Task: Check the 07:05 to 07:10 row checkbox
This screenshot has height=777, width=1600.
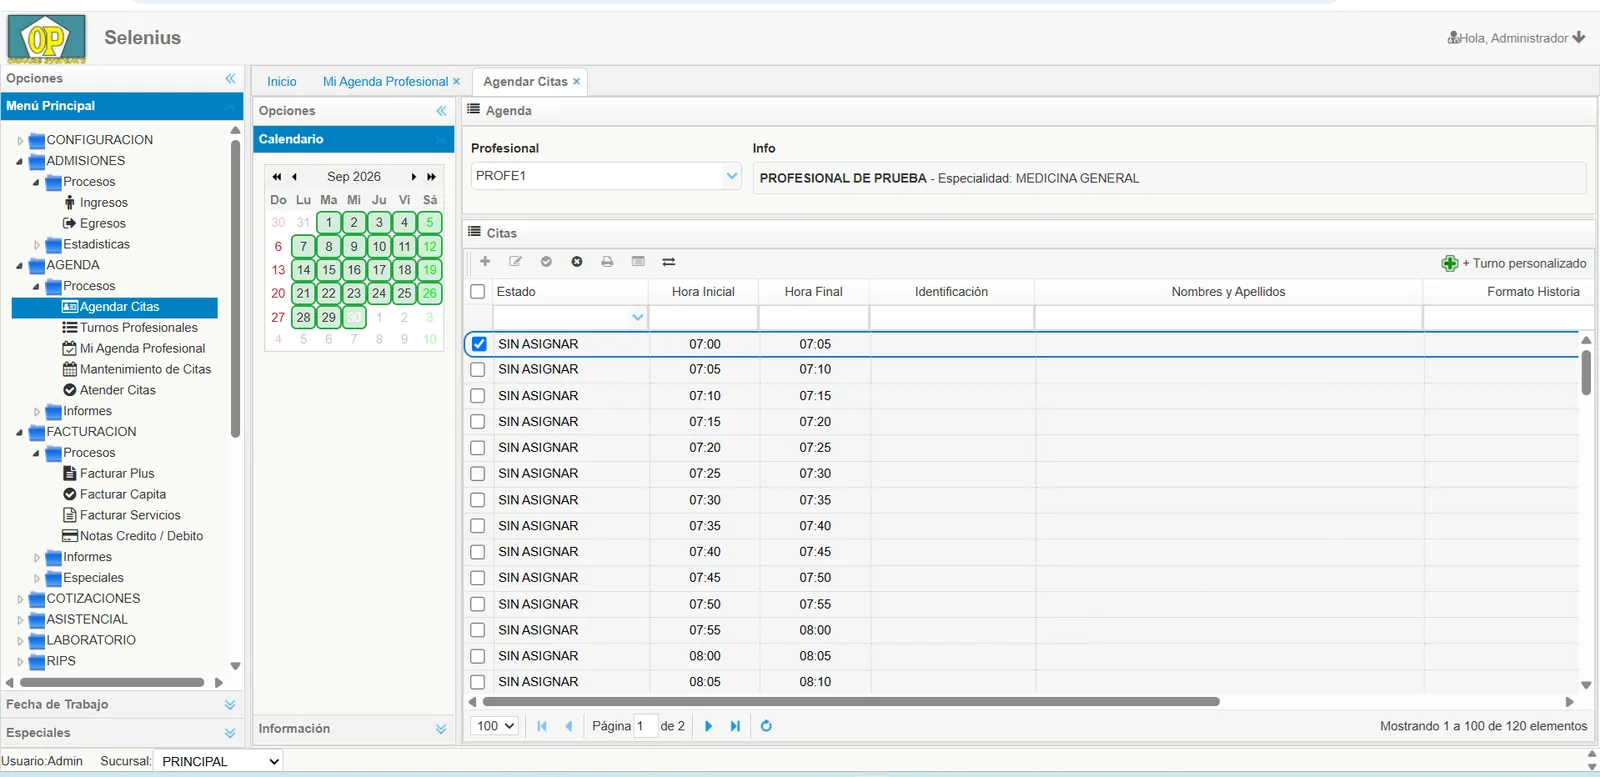Action: 478,370
